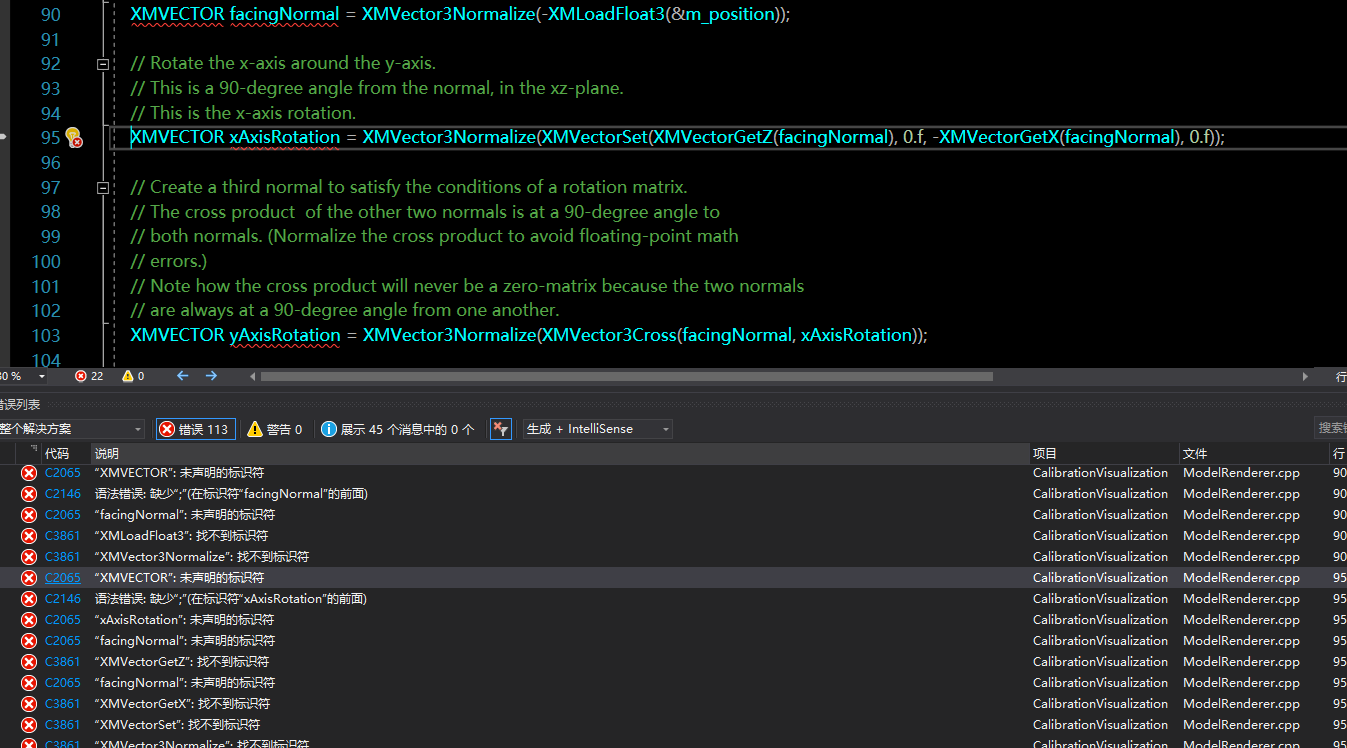
Task: Click the yellow warning indicator showing 0
Action: (131, 376)
